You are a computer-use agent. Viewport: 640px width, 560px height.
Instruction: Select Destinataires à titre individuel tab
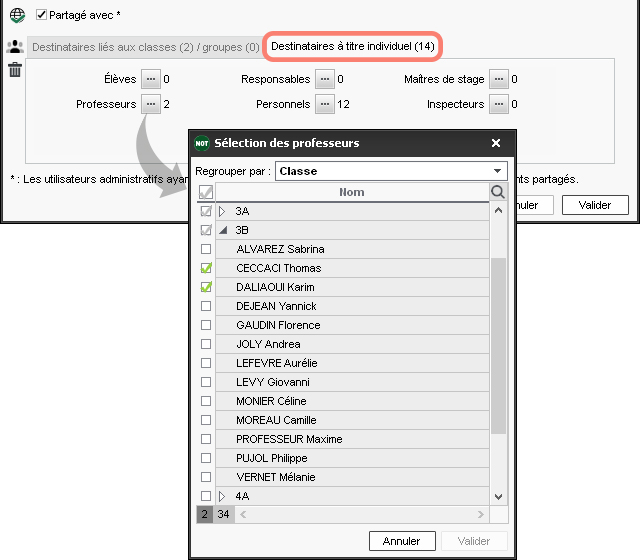pos(353,46)
